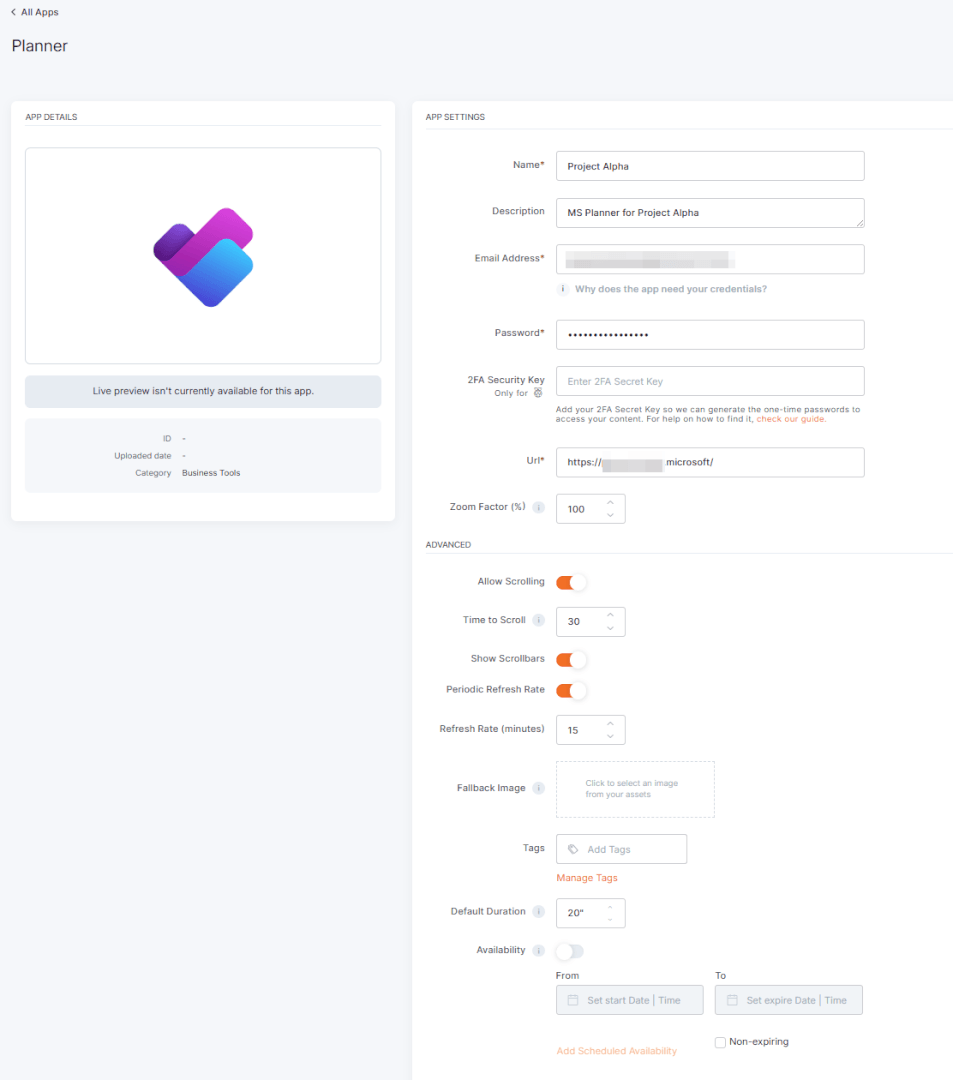Toggle Show Scrollbars switch
Screen dimensions: 953x1080
point(571,660)
